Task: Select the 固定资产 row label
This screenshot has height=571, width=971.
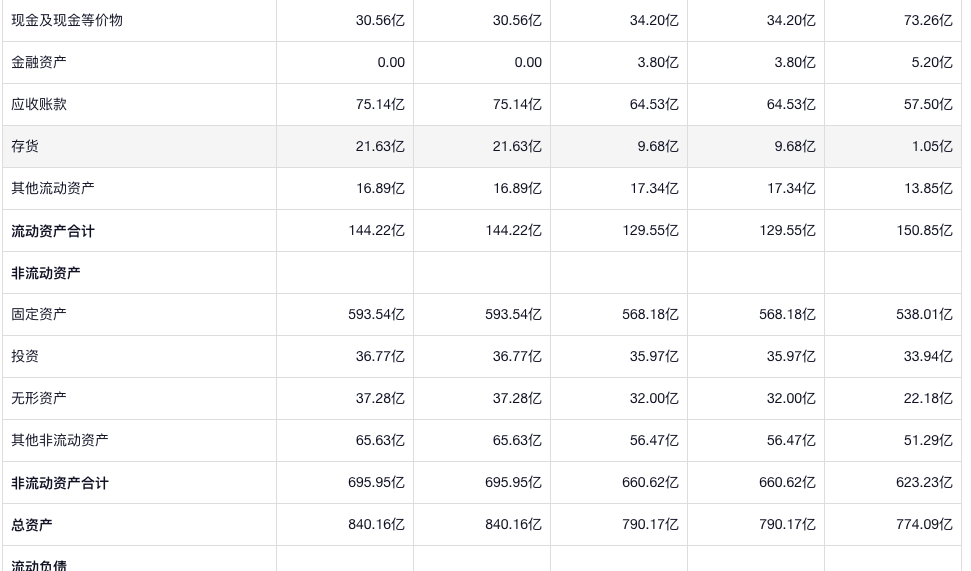Action: point(39,314)
